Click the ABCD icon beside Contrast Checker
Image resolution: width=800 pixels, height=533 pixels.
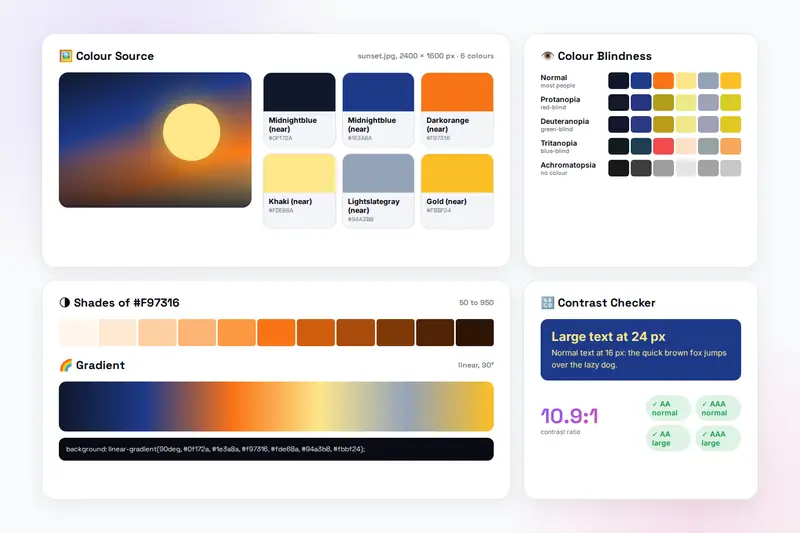click(x=547, y=302)
